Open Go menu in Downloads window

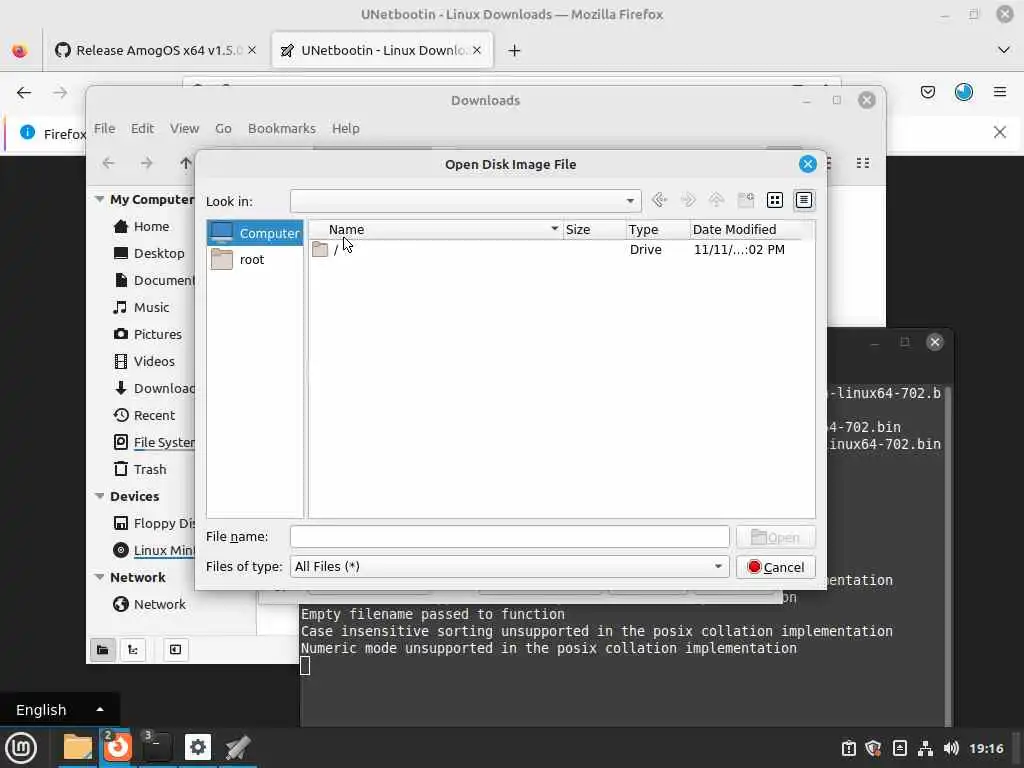tap(223, 129)
